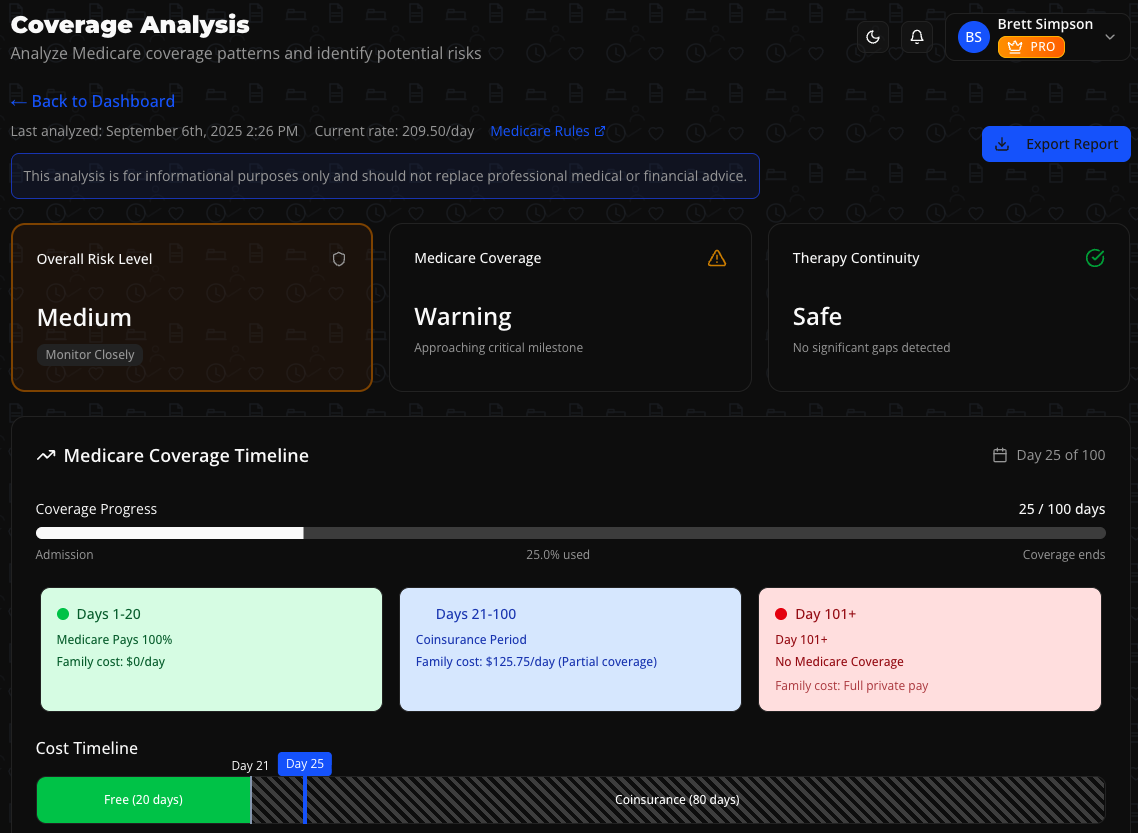Click shield icon on Overall Risk Level
The width and height of the screenshot is (1138, 833).
pos(339,259)
